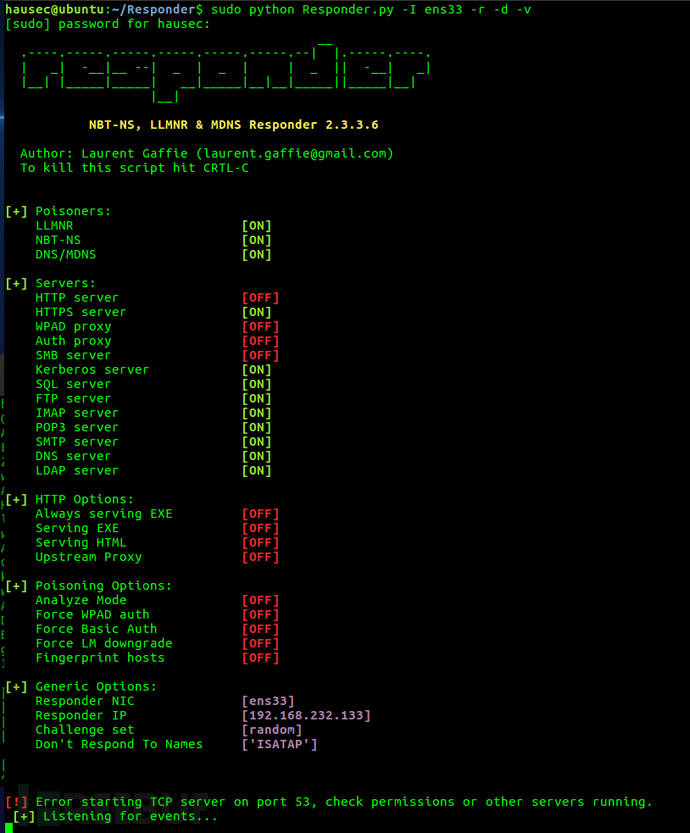This screenshot has height=833, width=690.
Task: Click the 'Always serving EXE' option
Action: (x=104, y=514)
